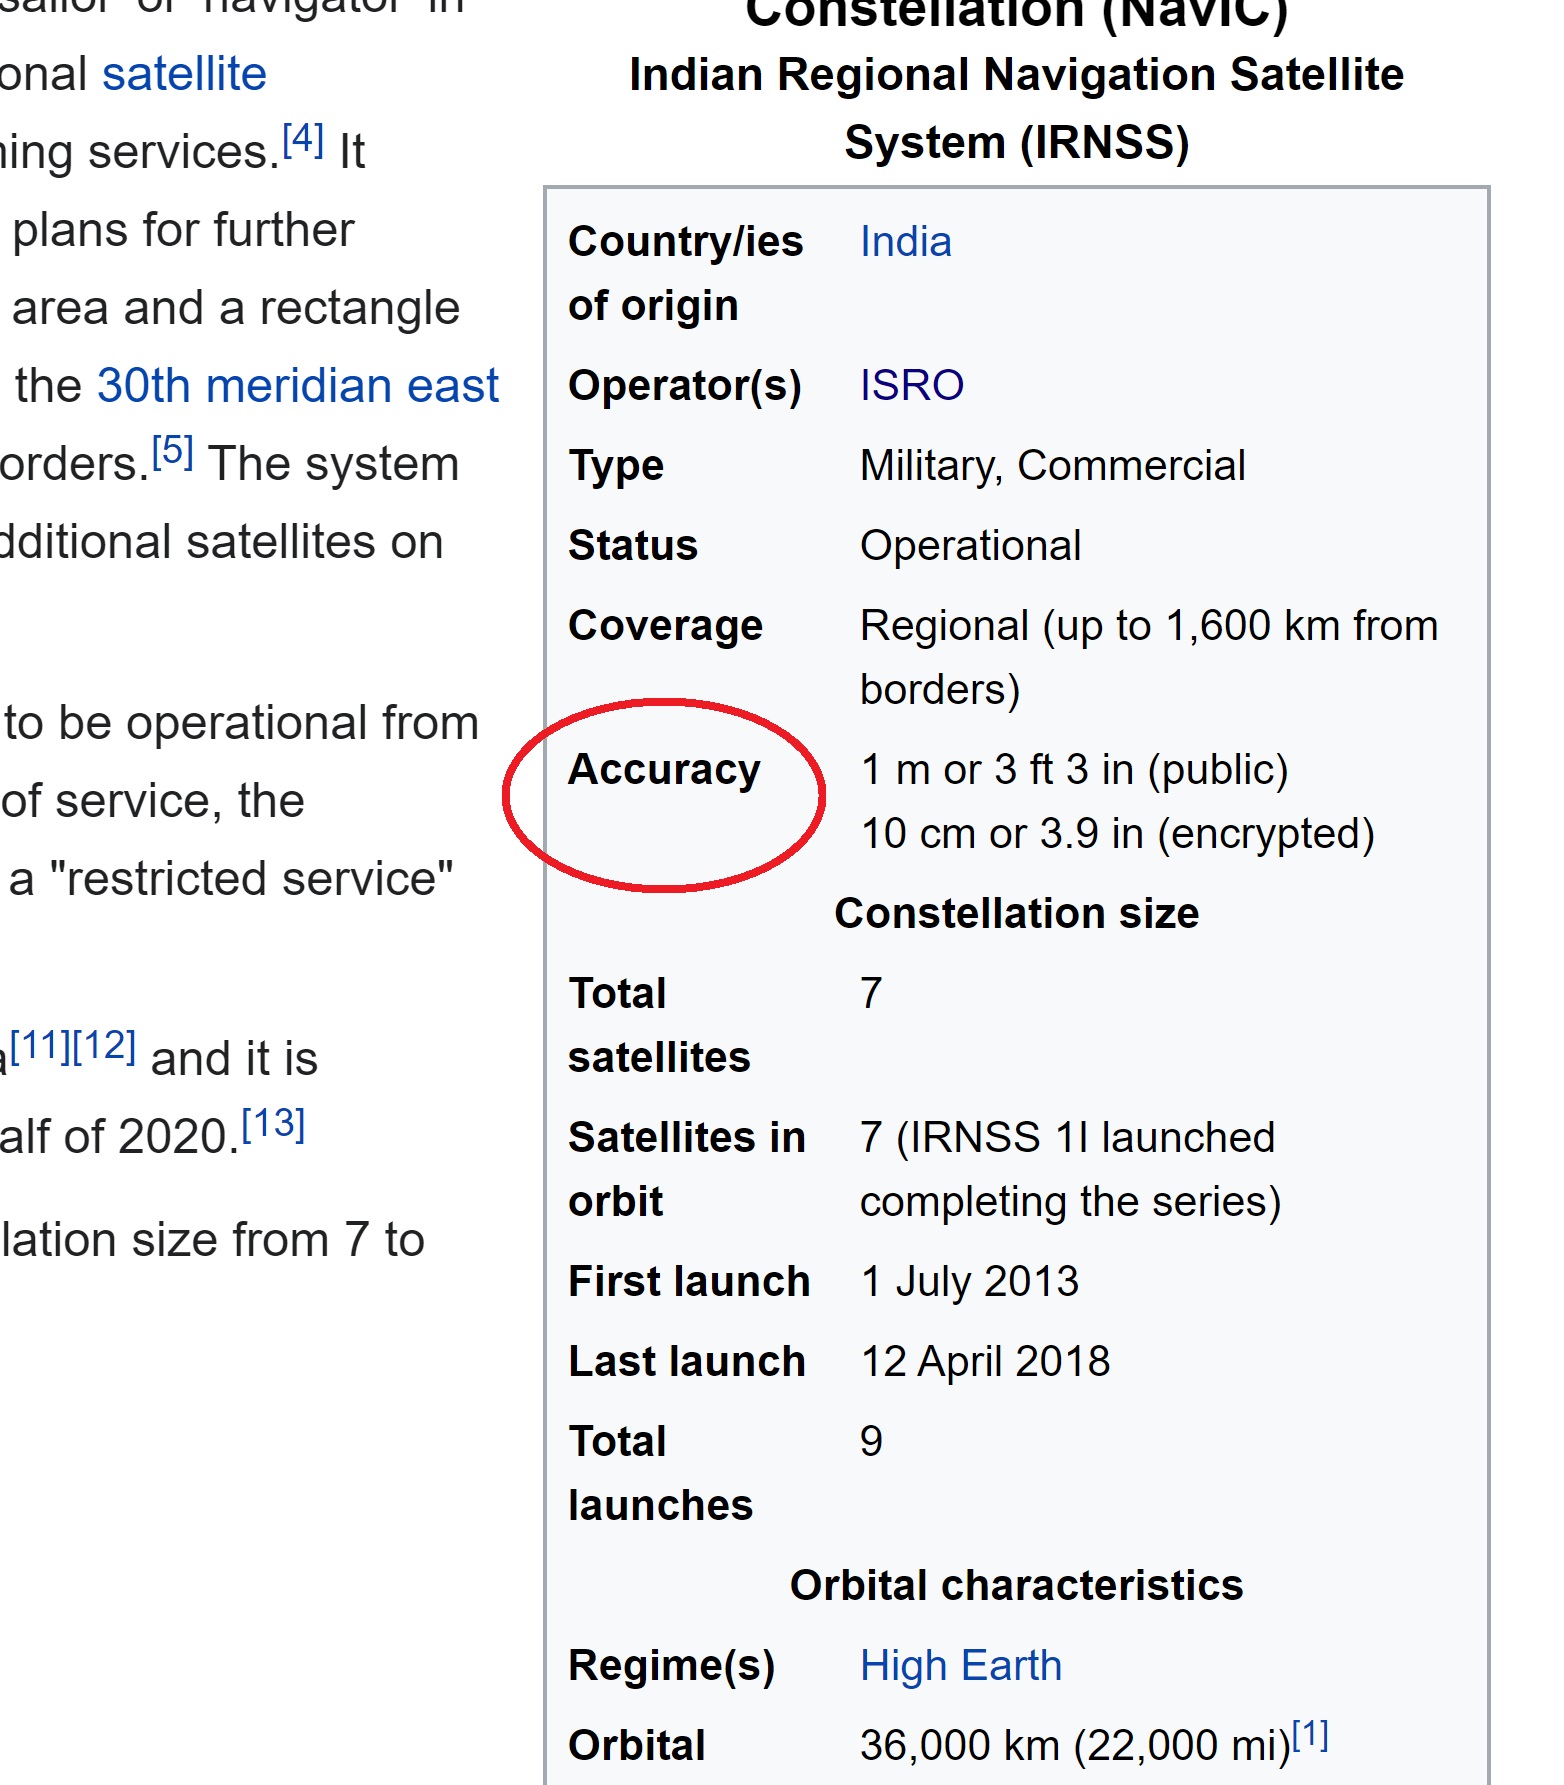The image size is (1564, 1785).
Task: Click the 'Last launch' label
Action: (x=687, y=1362)
